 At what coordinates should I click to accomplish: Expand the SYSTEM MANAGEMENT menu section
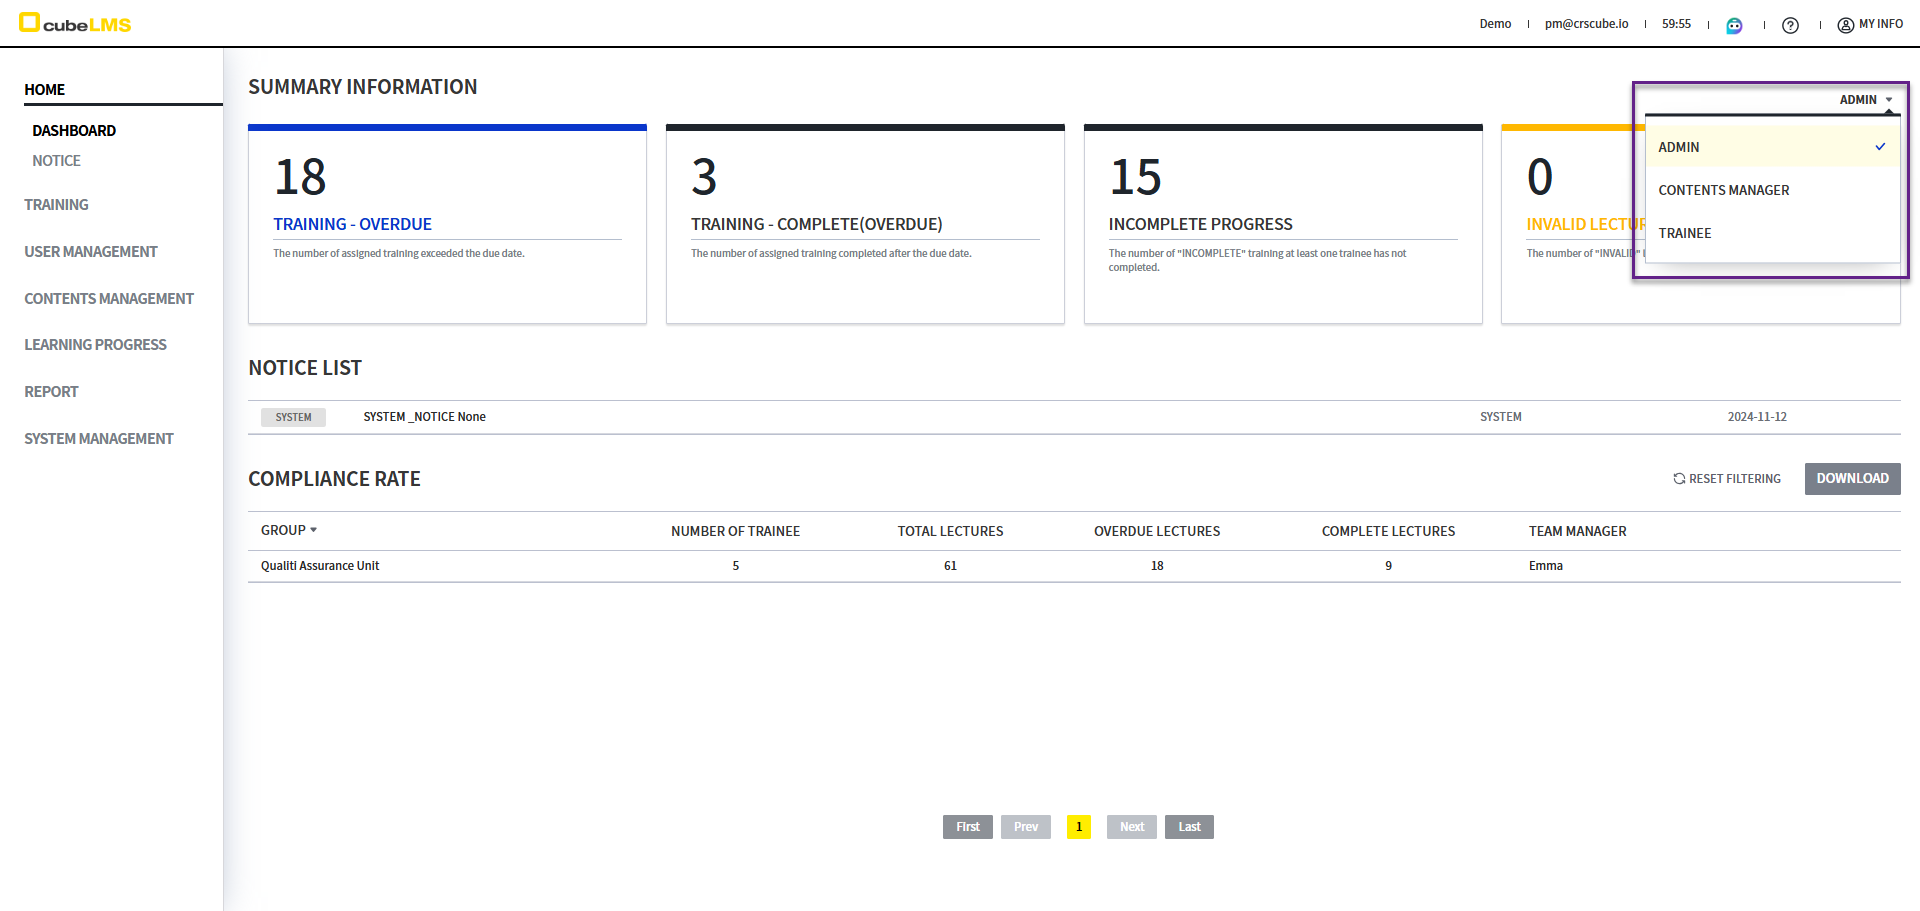pyautogui.click(x=99, y=439)
